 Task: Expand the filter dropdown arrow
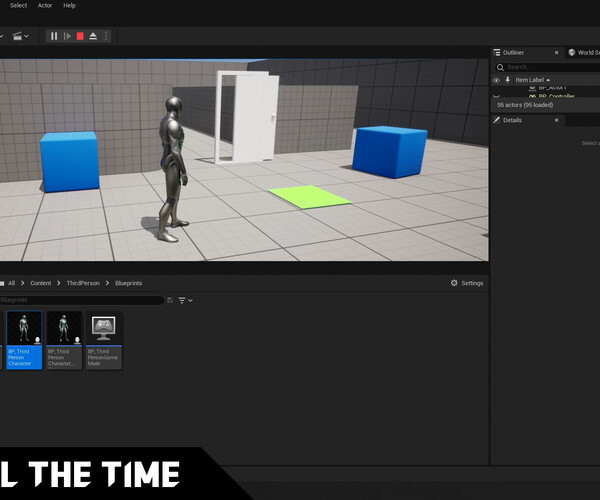(x=190, y=300)
